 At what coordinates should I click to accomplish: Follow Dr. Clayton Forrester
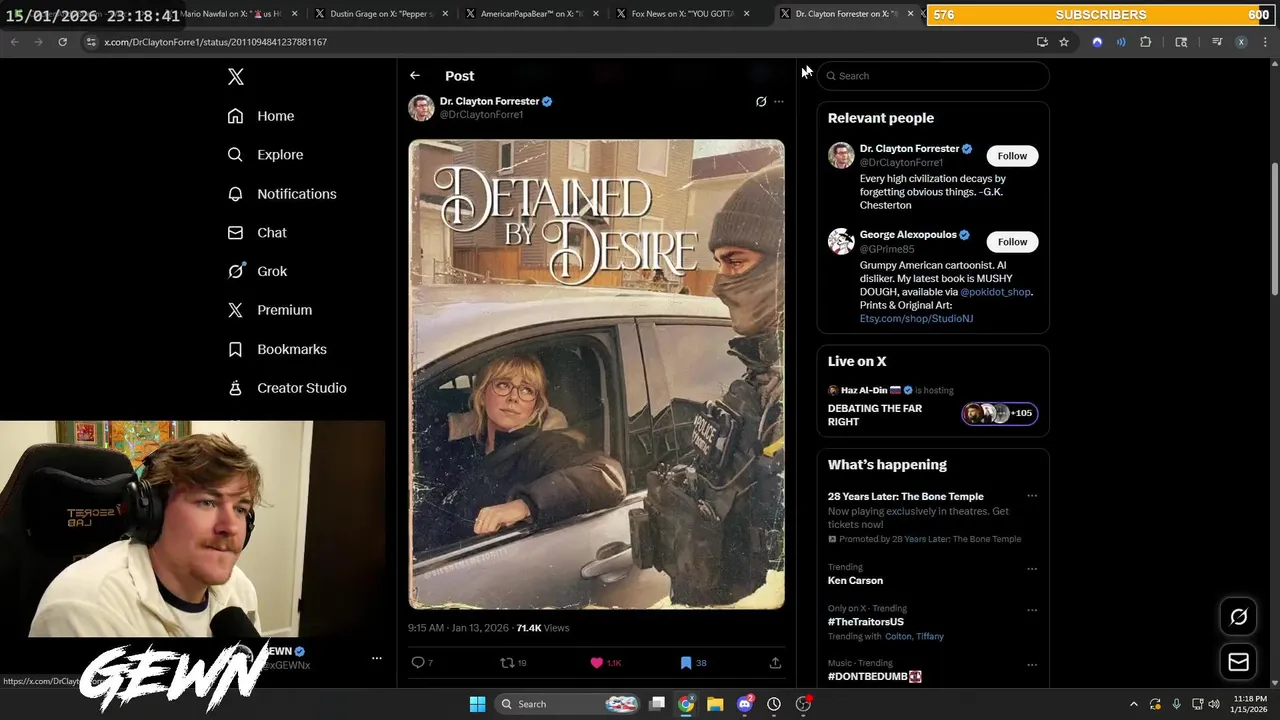pyautogui.click(x=1012, y=156)
